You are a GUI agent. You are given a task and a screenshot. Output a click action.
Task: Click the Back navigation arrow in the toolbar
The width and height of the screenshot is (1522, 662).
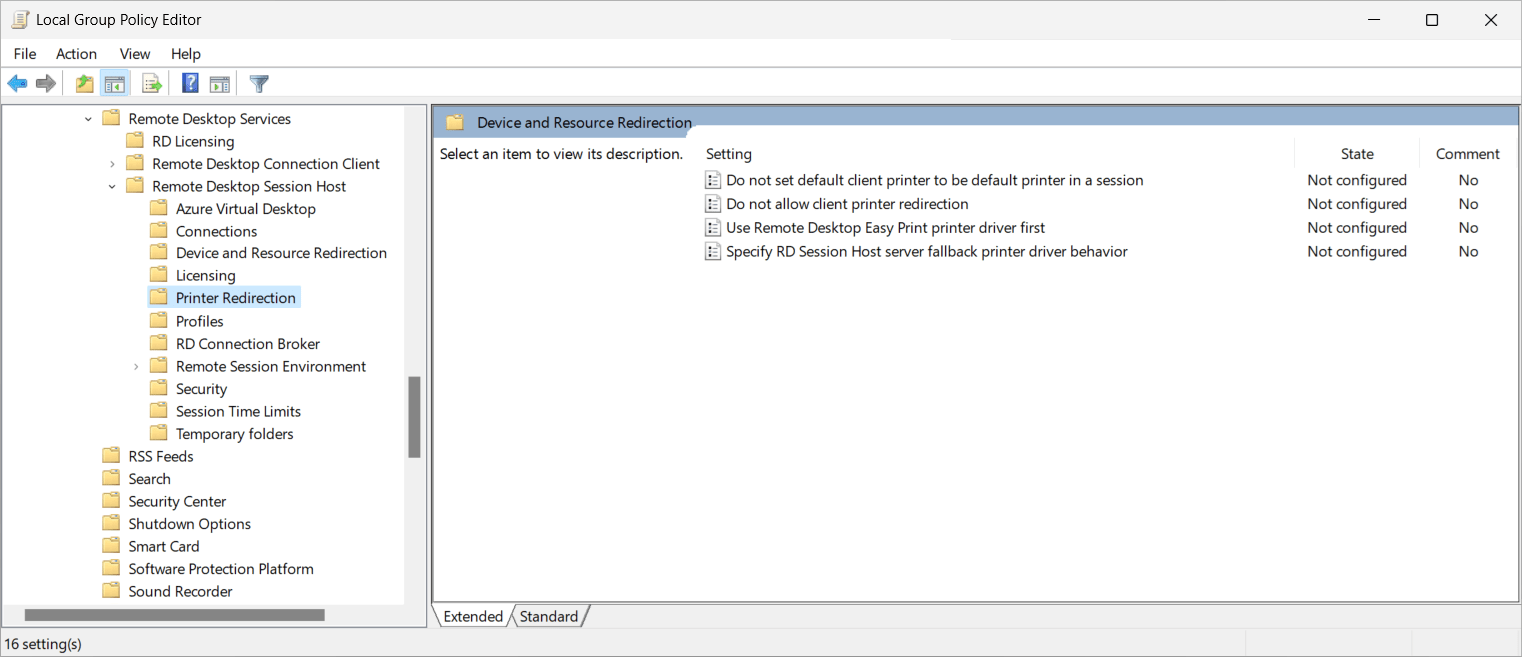[x=16, y=83]
